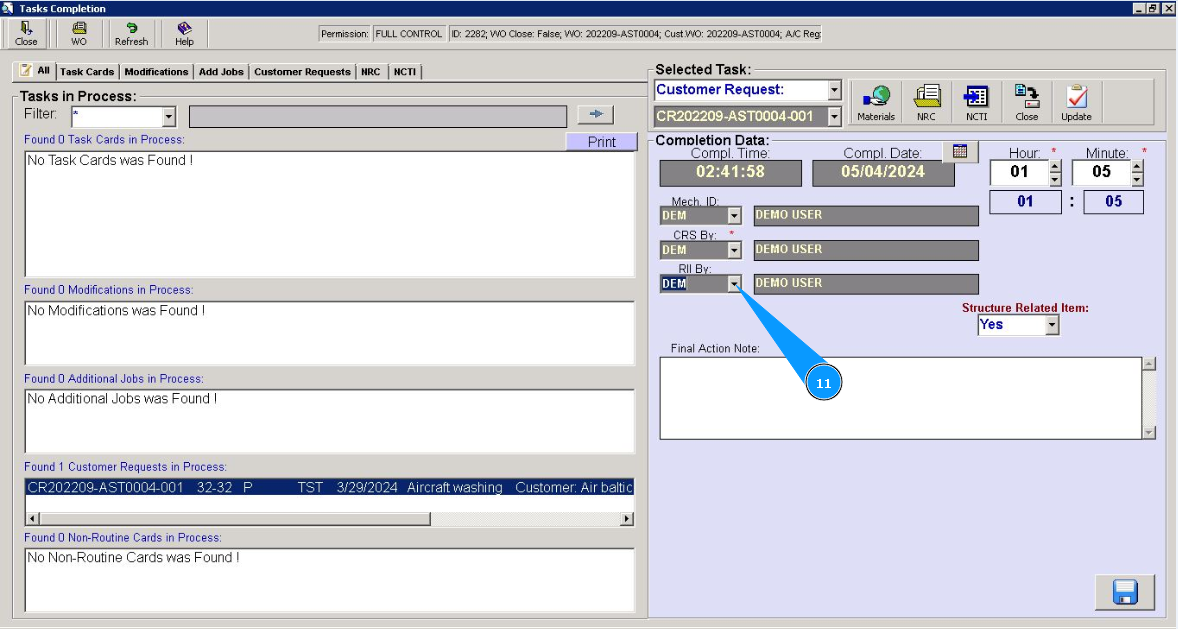Decrease the Hour stepper value
1178x629 pixels.
tap(1056, 180)
